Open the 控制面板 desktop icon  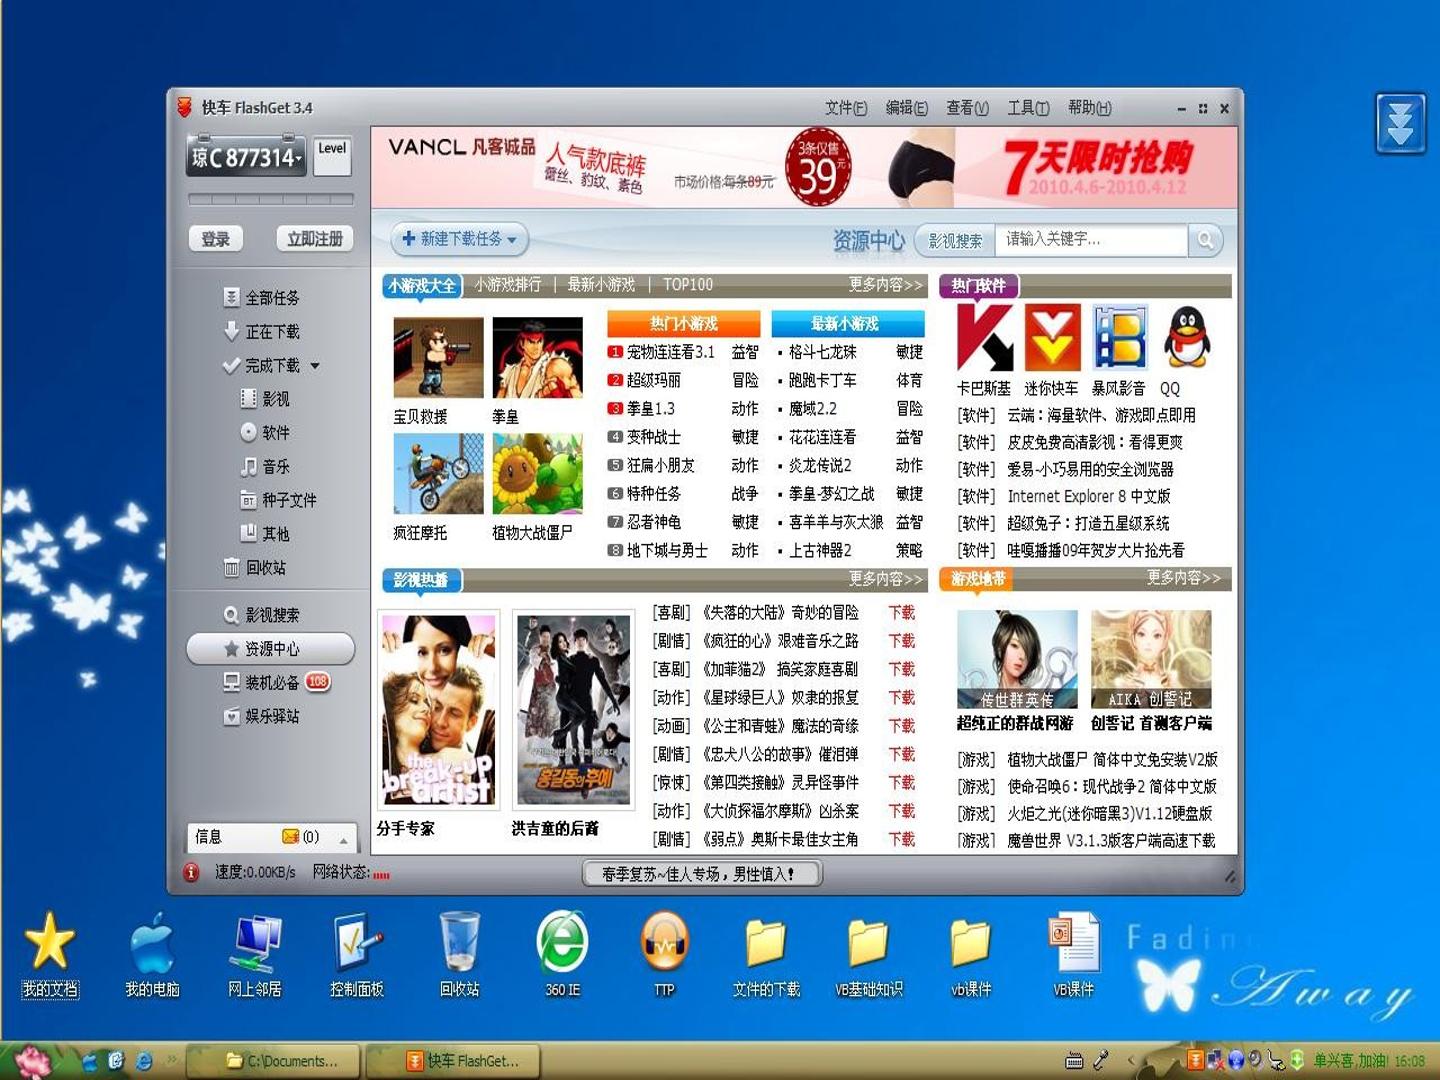[x=357, y=955]
